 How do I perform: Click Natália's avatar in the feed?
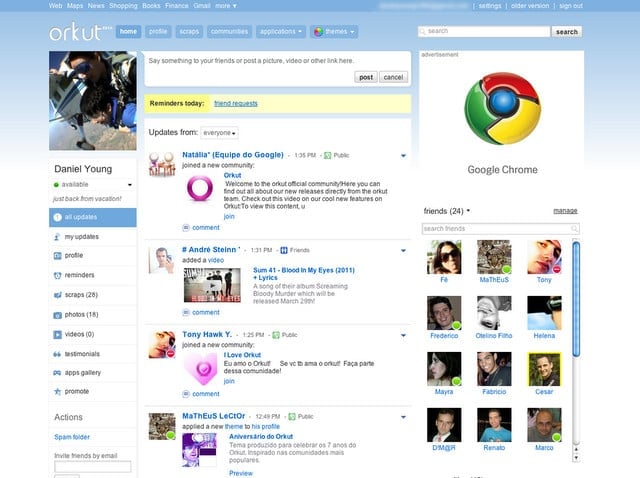(162, 164)
